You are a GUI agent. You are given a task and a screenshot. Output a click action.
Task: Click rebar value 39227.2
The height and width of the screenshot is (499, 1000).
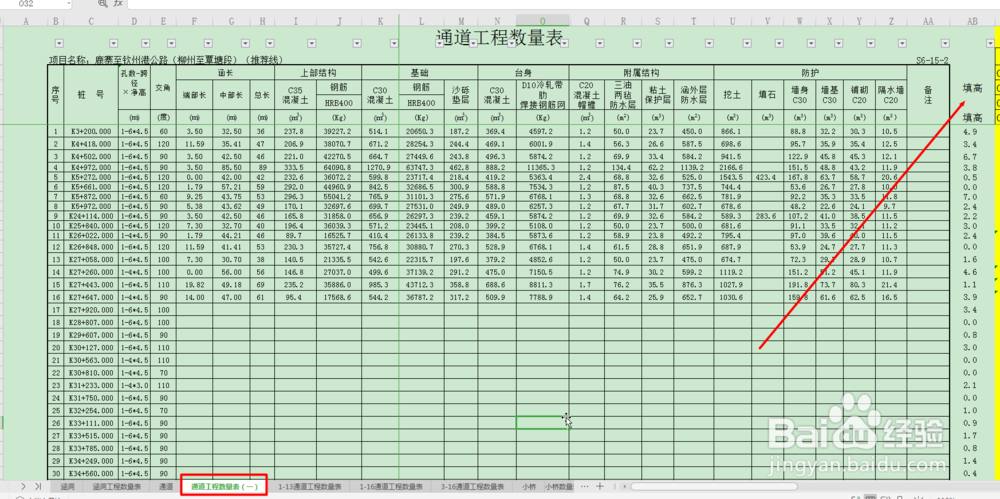coord(338,131)
